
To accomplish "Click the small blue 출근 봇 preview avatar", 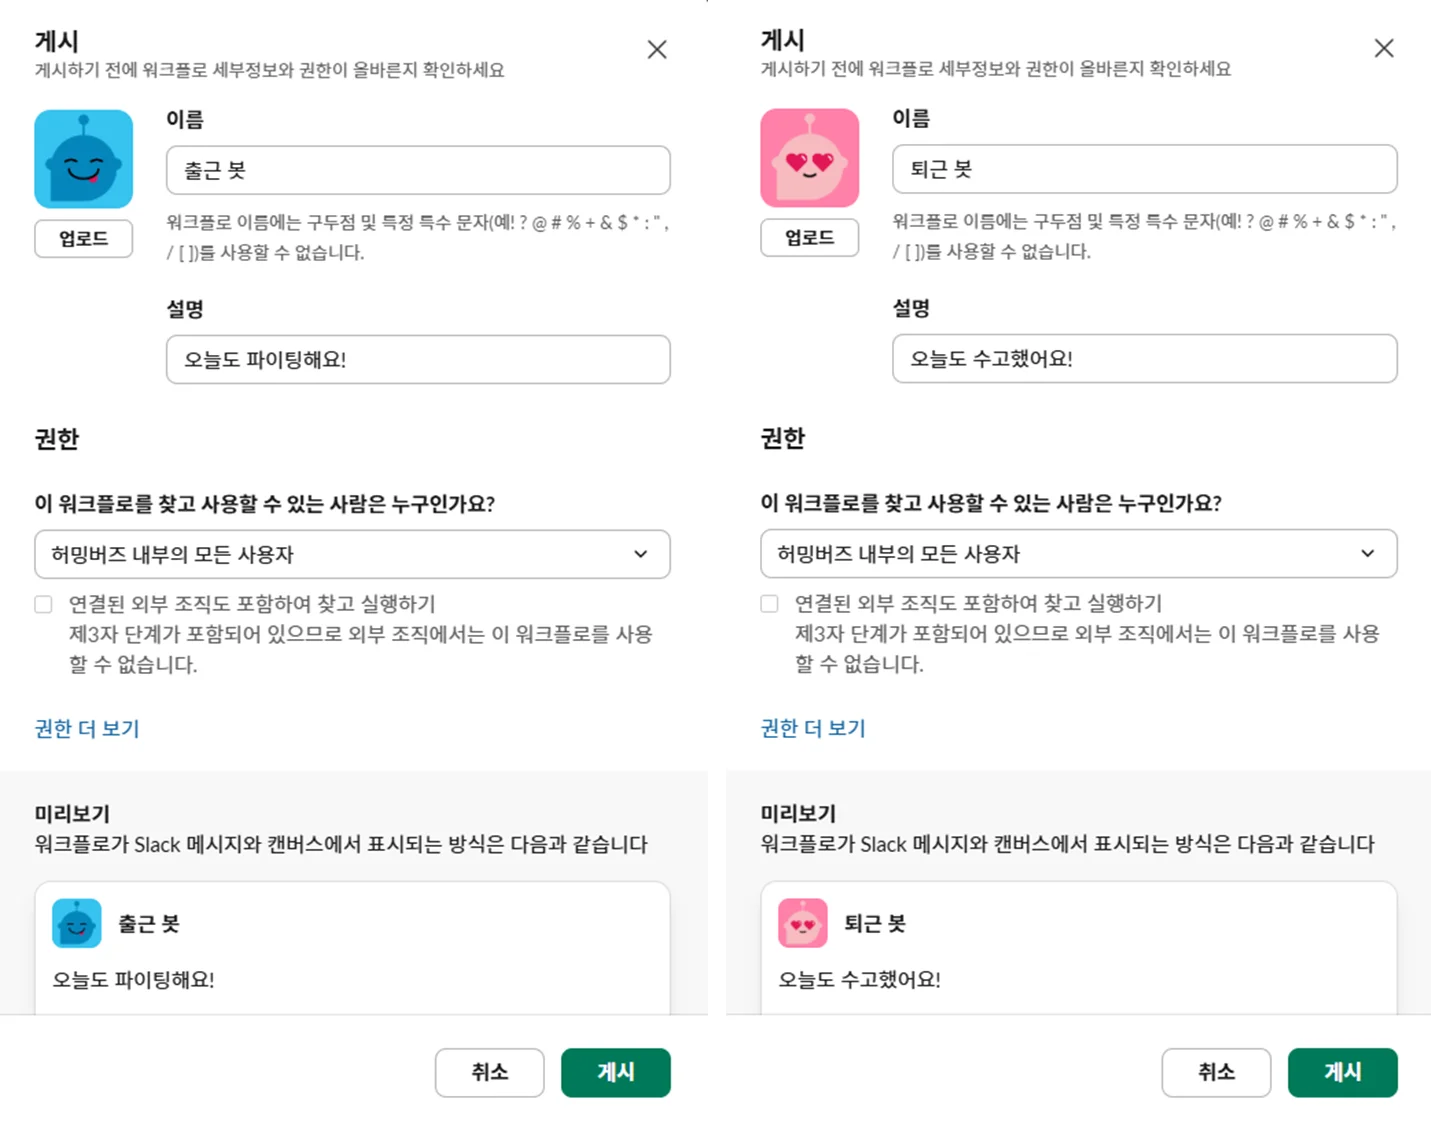I will (x=77, y=923).
